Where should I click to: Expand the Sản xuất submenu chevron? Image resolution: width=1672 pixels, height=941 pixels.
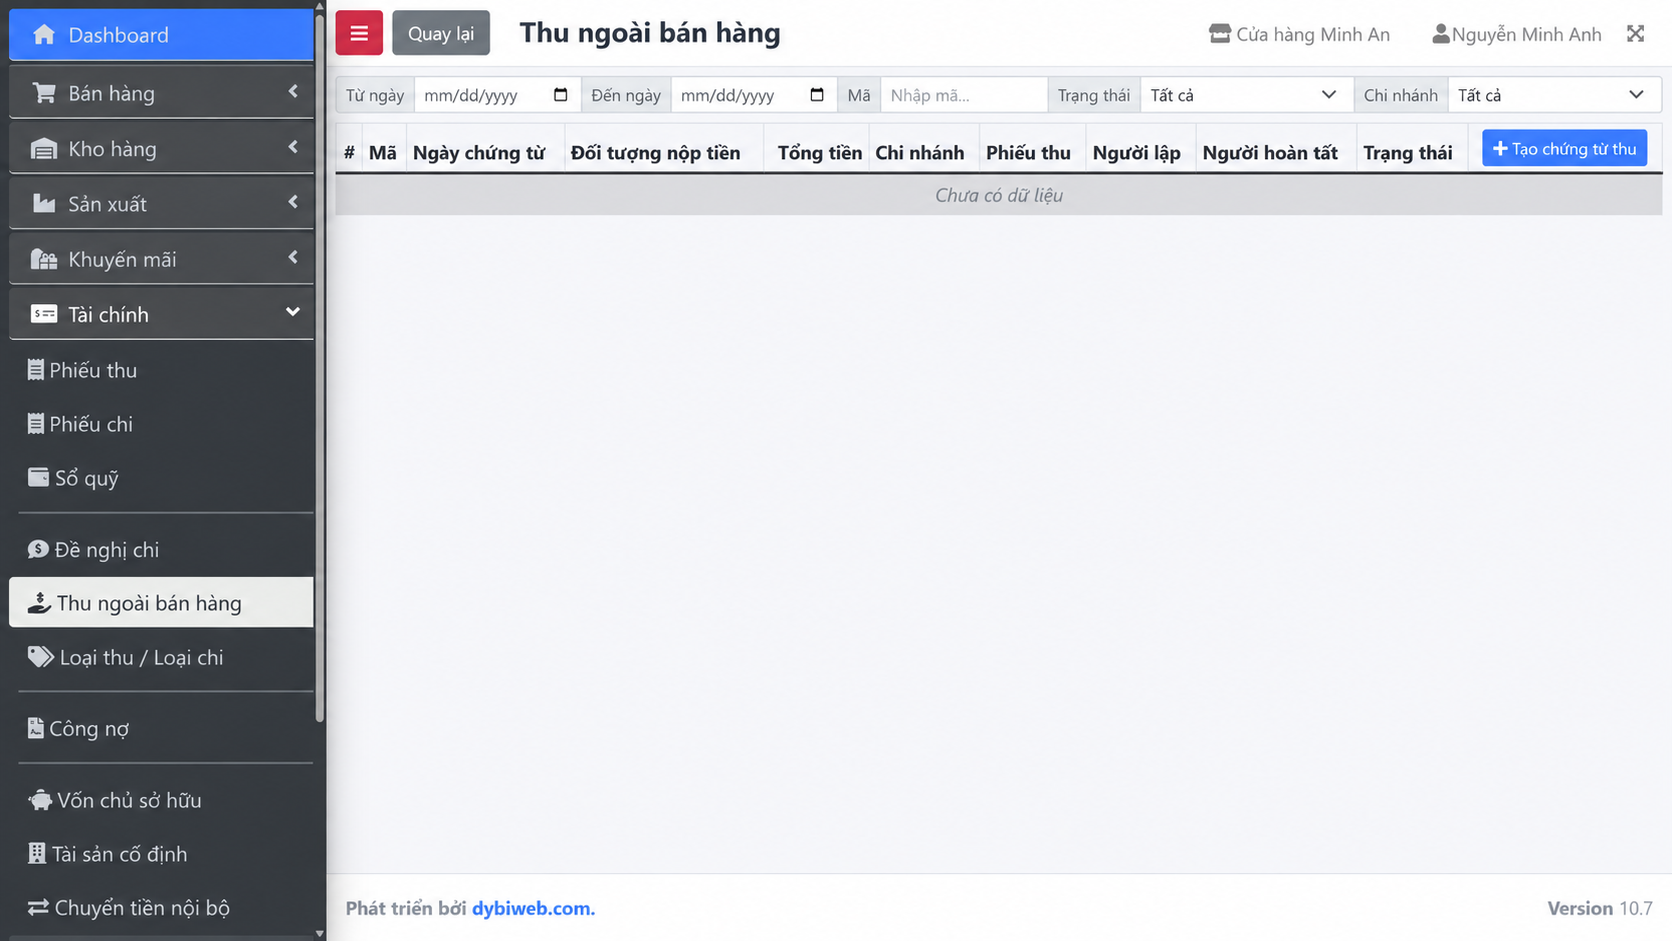293,202
